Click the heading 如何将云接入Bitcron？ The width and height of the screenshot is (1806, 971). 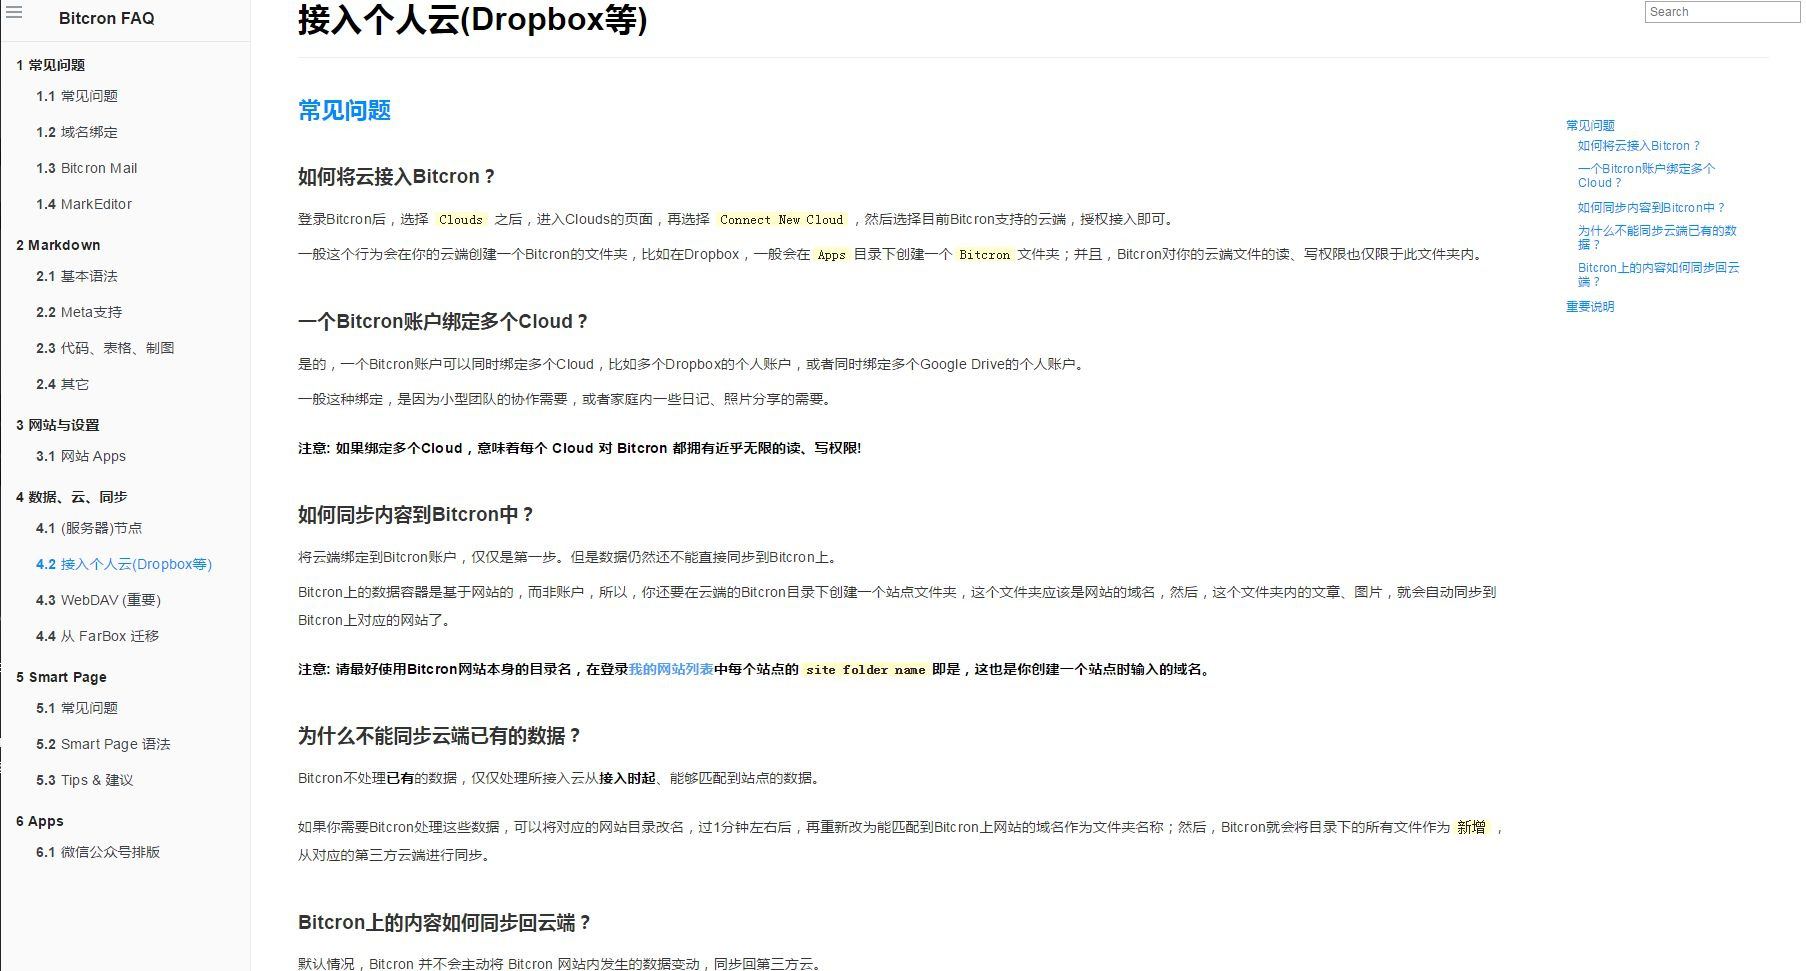point(397,177)
